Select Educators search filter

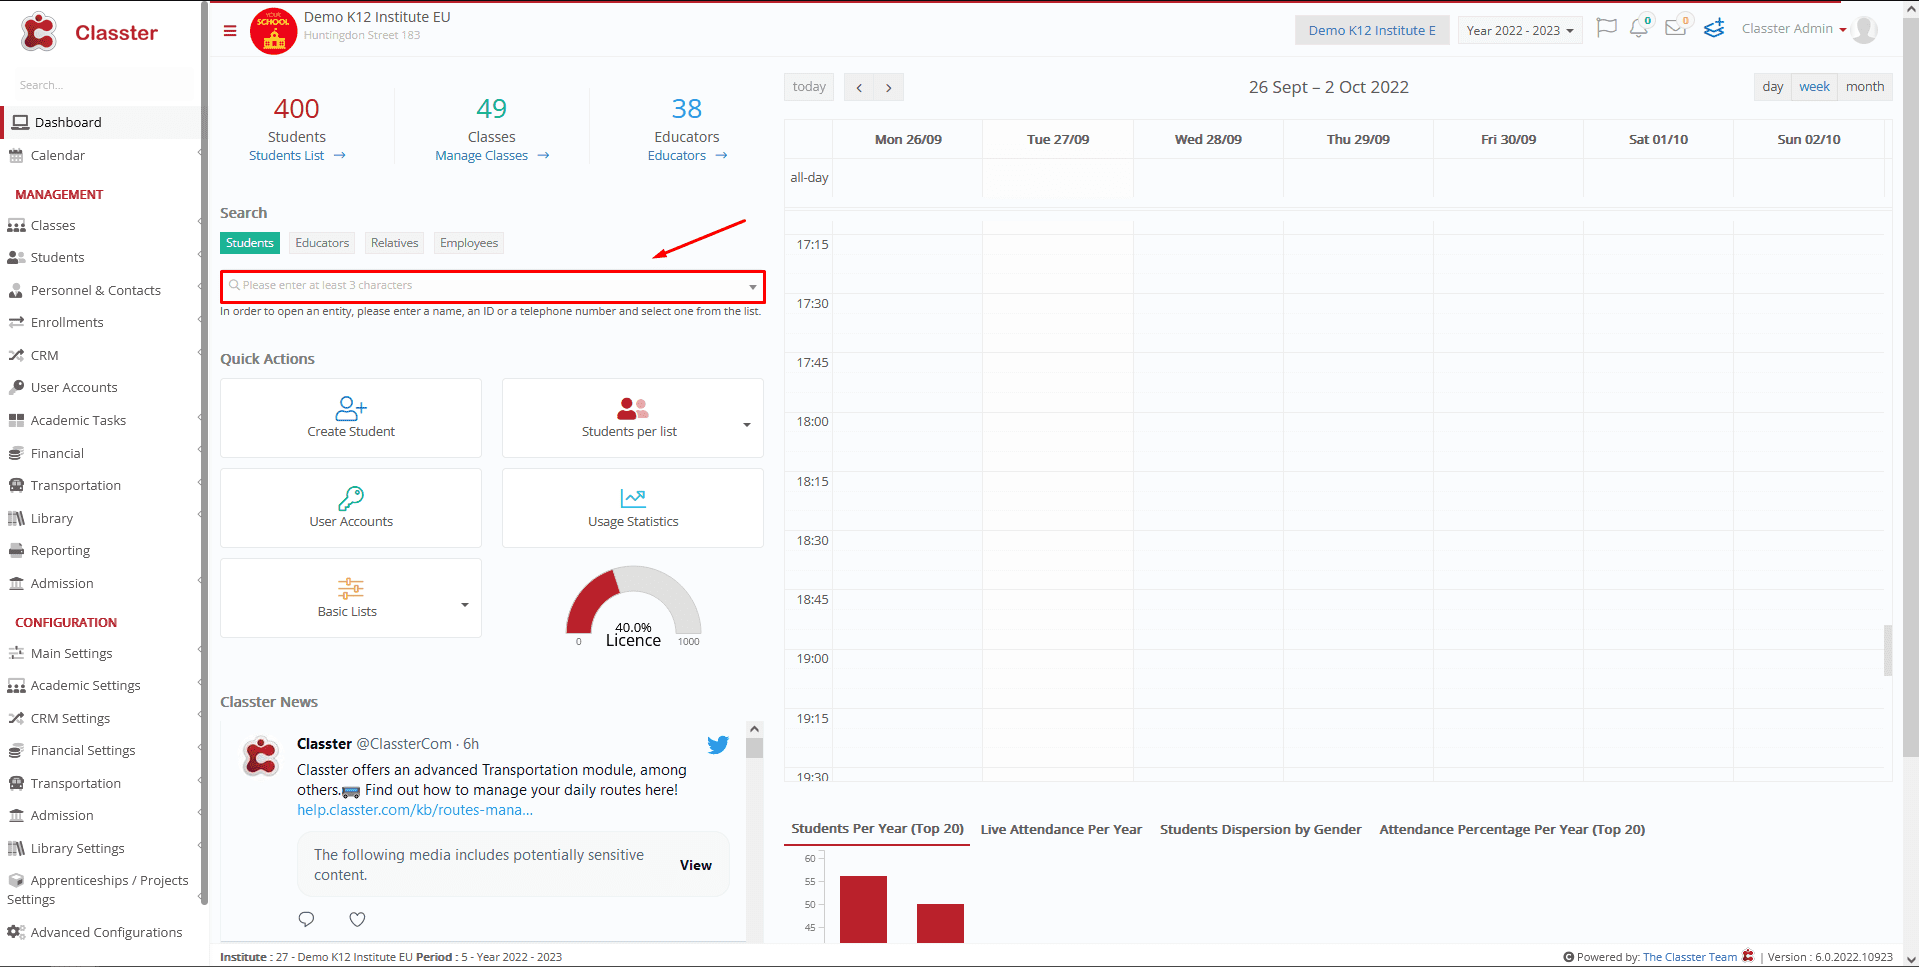tap(322, 243)
